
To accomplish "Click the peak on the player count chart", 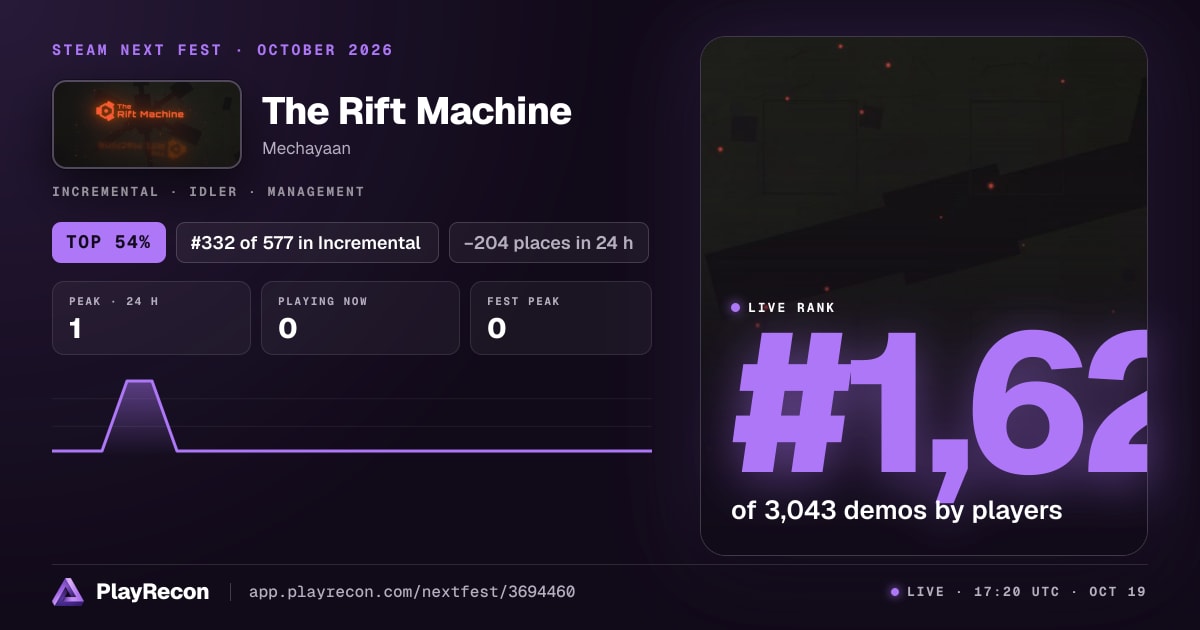I will pos(139,381).
